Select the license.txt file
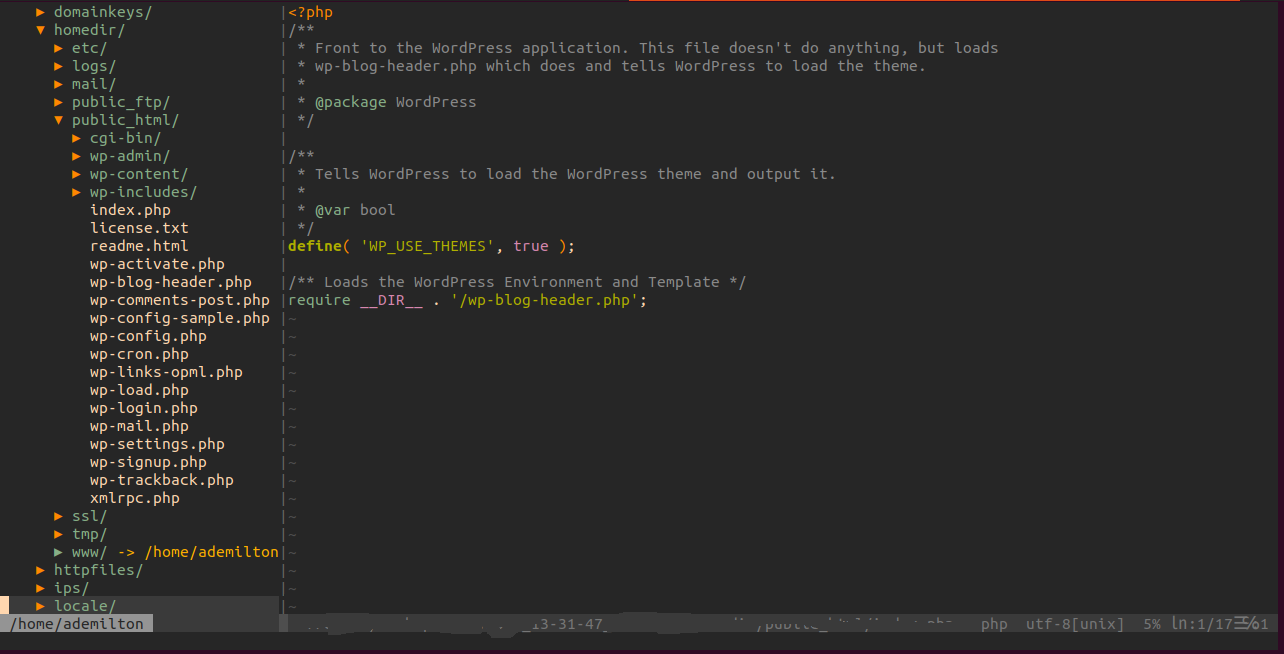The width and height of the screenshot is (1284, 654). [139, 228]
